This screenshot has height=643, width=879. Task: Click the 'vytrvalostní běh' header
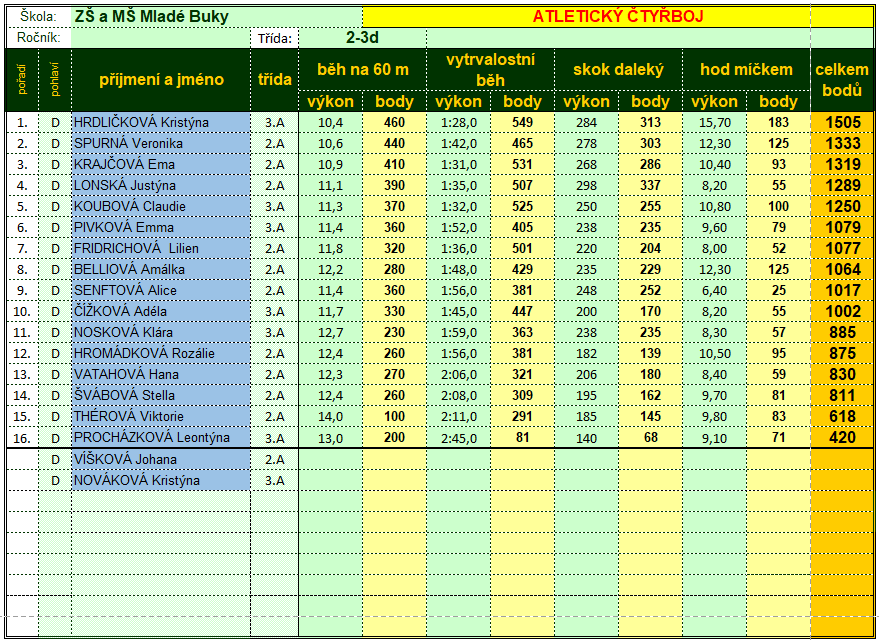click(491, 70)
